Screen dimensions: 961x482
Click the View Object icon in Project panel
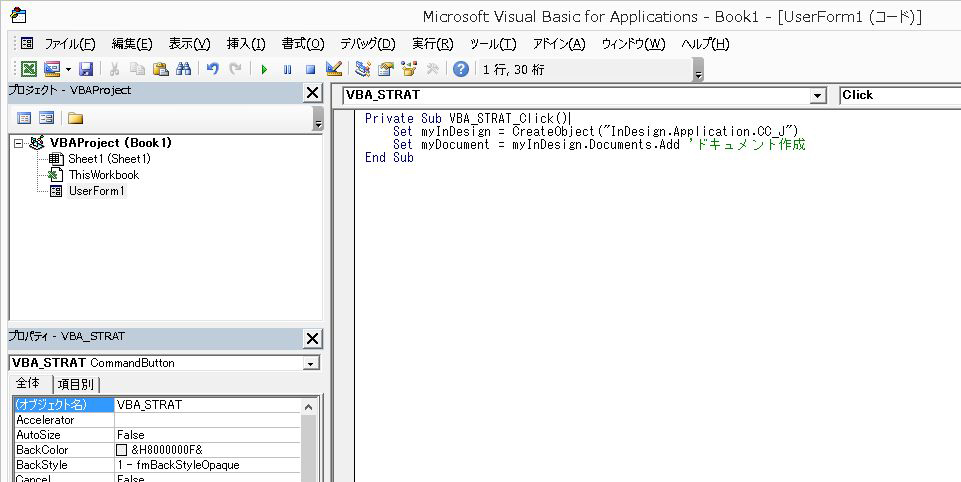tap(47, 118)
